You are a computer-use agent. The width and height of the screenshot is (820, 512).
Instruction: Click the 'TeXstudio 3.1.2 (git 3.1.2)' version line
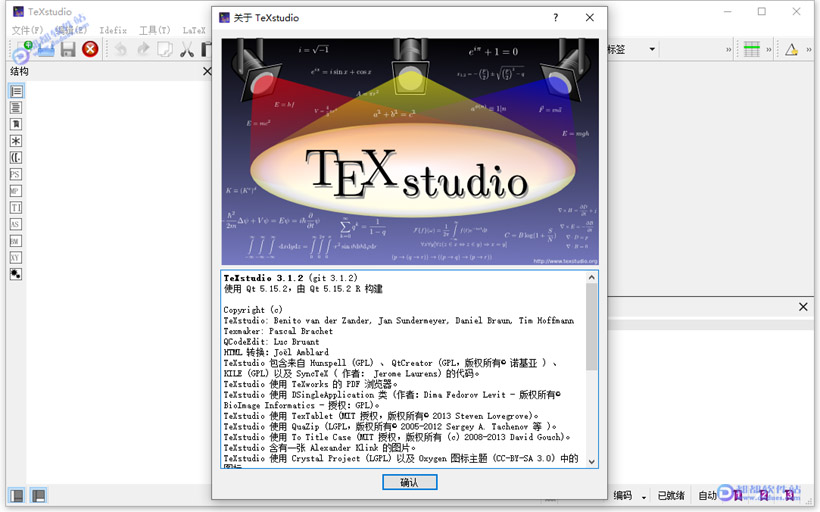click(x=291, y=278)
